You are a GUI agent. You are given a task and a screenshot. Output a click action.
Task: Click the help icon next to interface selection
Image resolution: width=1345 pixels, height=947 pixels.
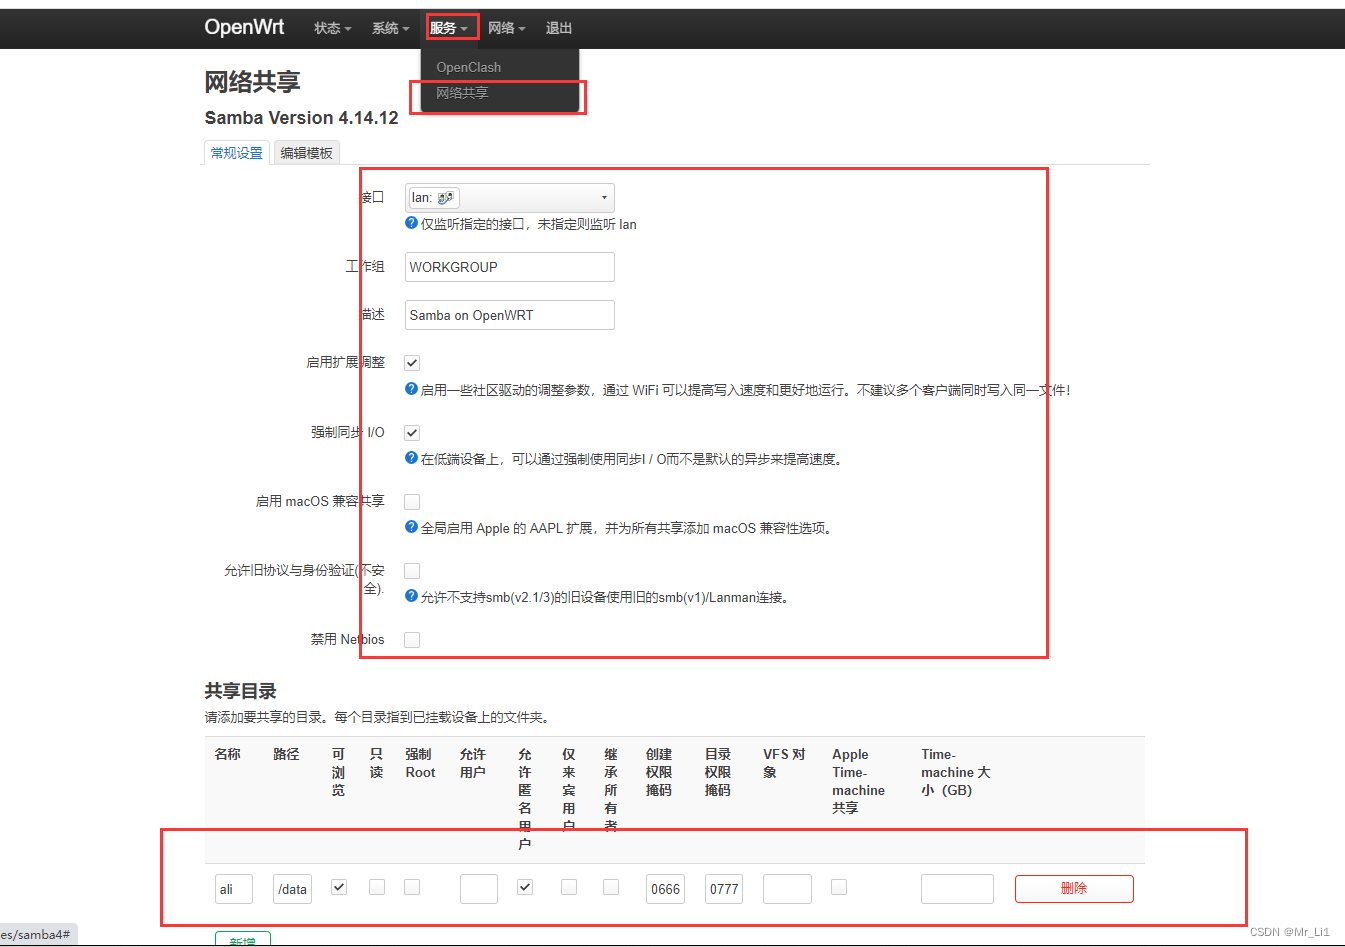tap(411, 223)
